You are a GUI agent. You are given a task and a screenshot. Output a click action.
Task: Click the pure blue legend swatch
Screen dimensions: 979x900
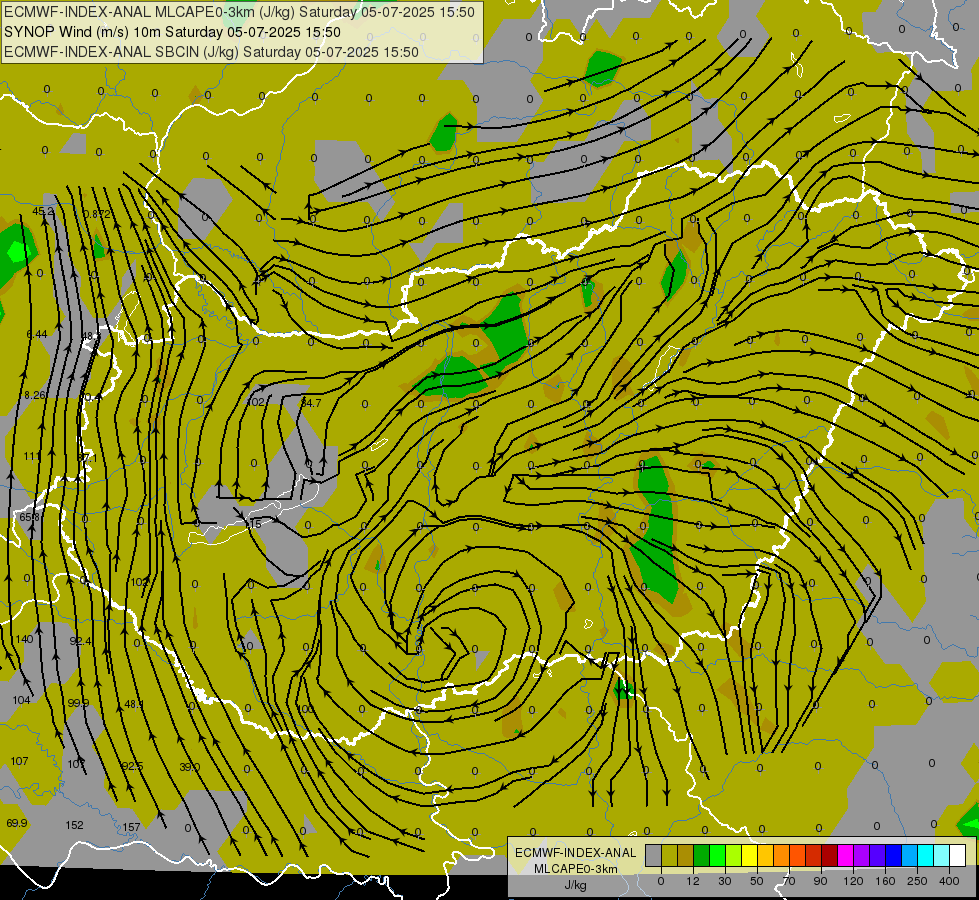click(894, 856)
